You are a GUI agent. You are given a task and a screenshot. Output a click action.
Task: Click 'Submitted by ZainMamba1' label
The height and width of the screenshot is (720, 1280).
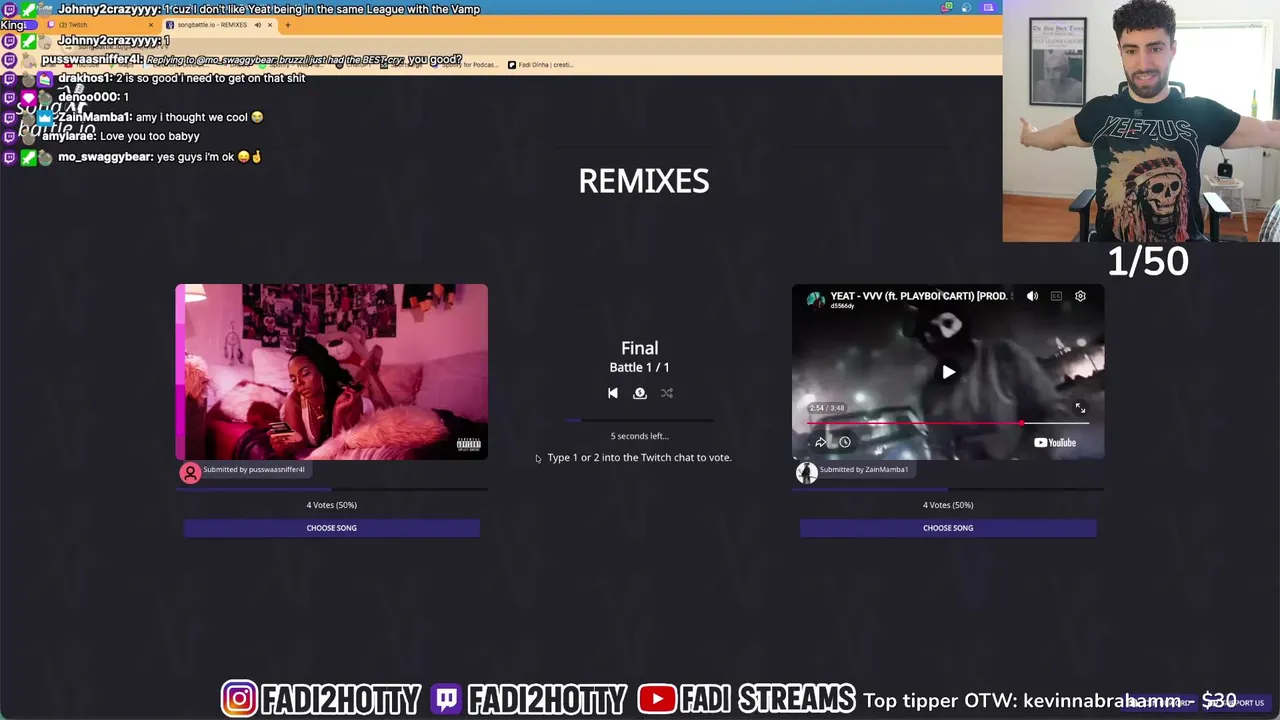(x=864, y=469)
